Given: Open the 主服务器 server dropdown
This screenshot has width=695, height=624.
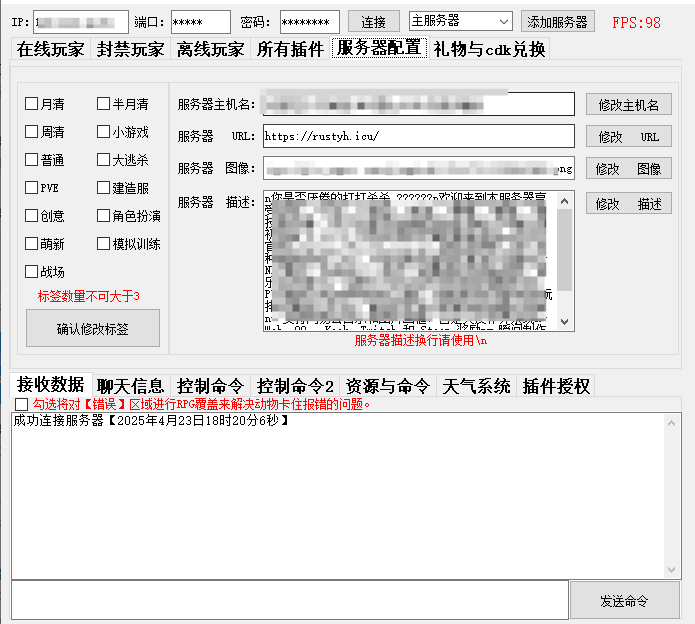Looking at the screenshot, I should click(461, 21).
